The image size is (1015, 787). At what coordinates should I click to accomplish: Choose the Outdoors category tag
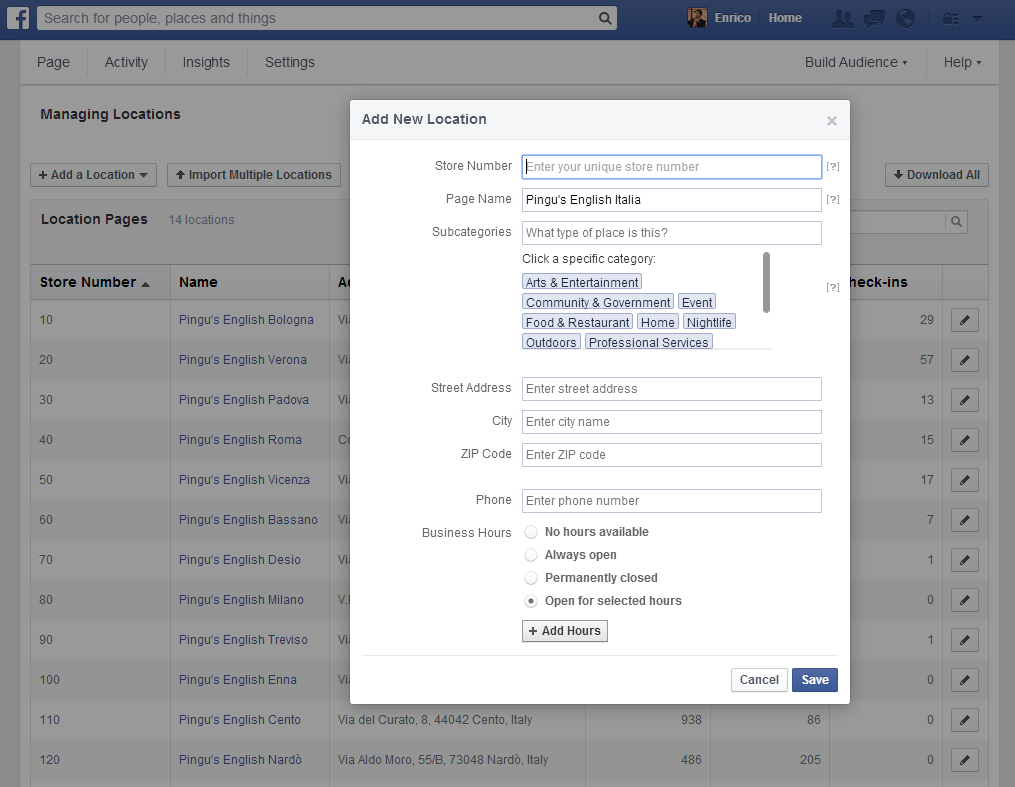point(551,342)
